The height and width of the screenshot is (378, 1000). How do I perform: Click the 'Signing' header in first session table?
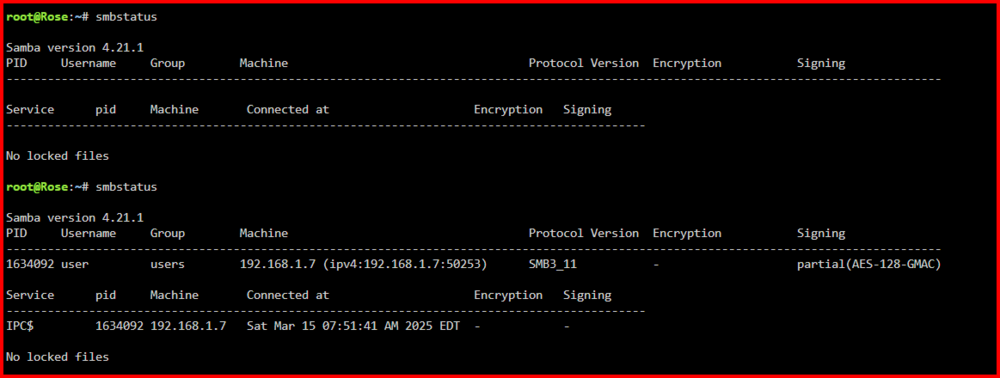(821, 63)
